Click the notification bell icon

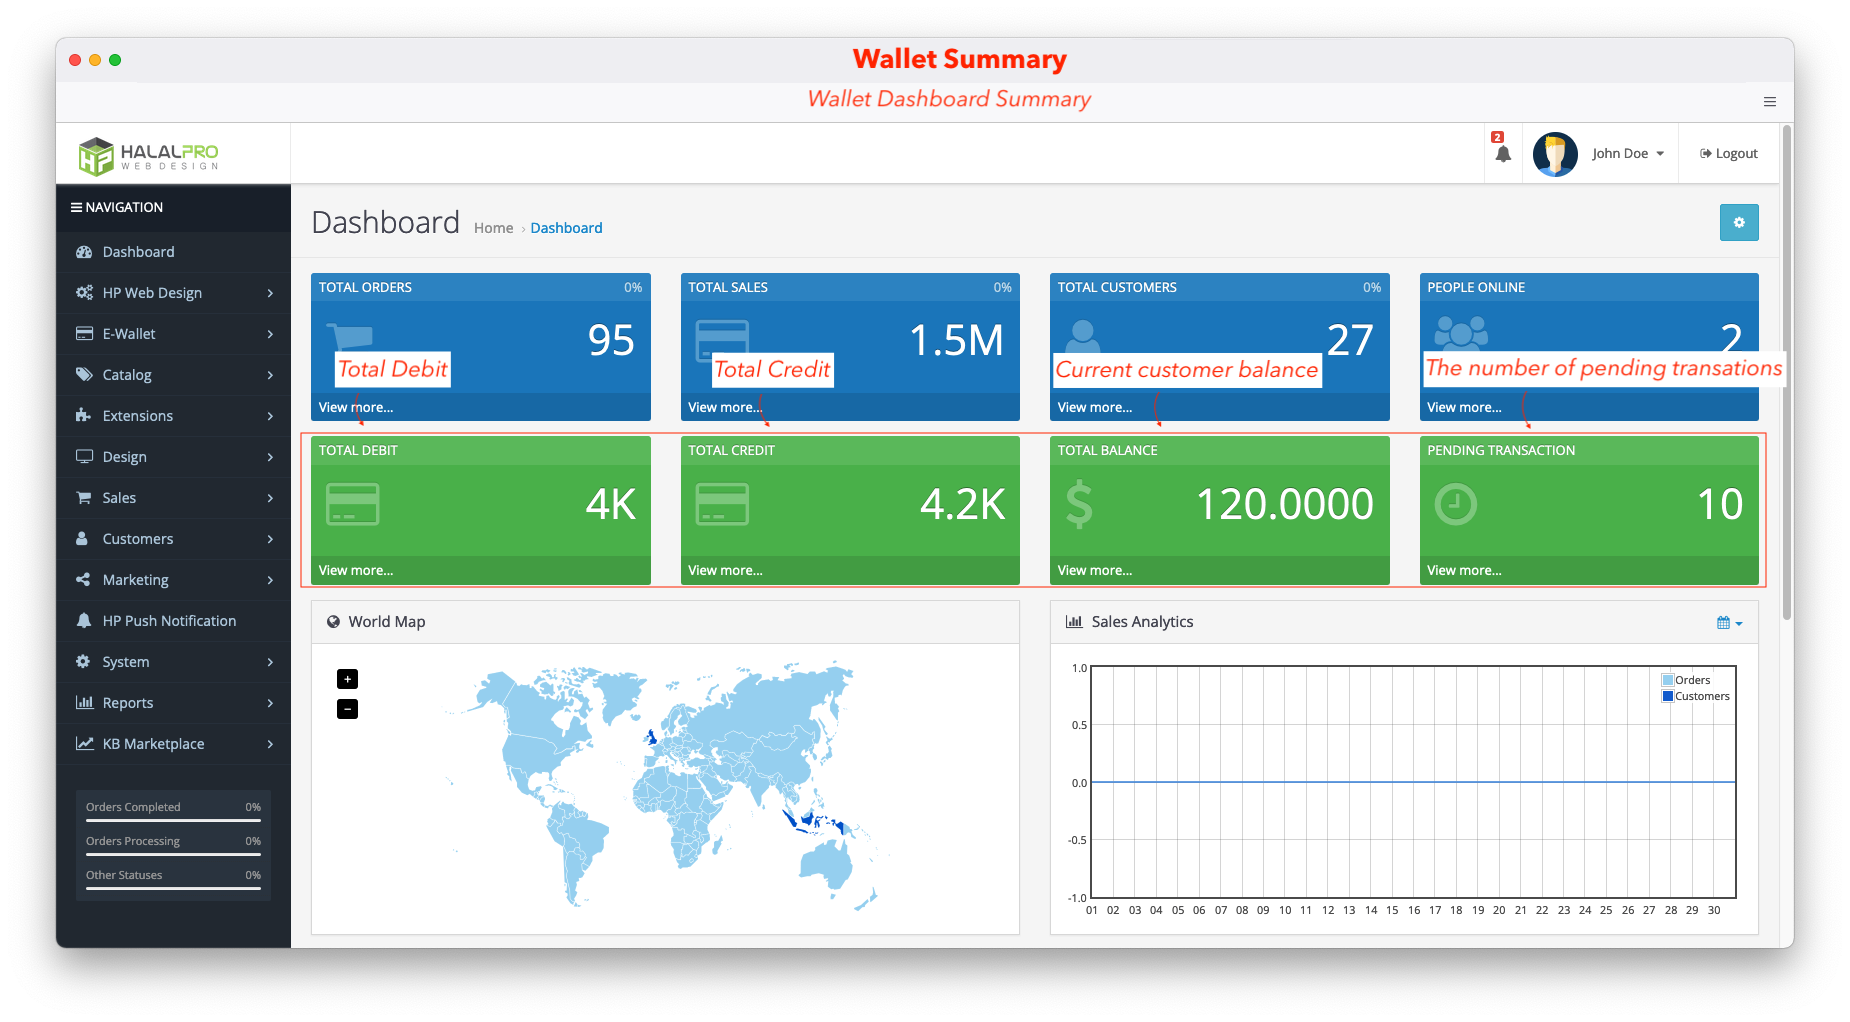pyautogui.click(x=1502, y=154)
